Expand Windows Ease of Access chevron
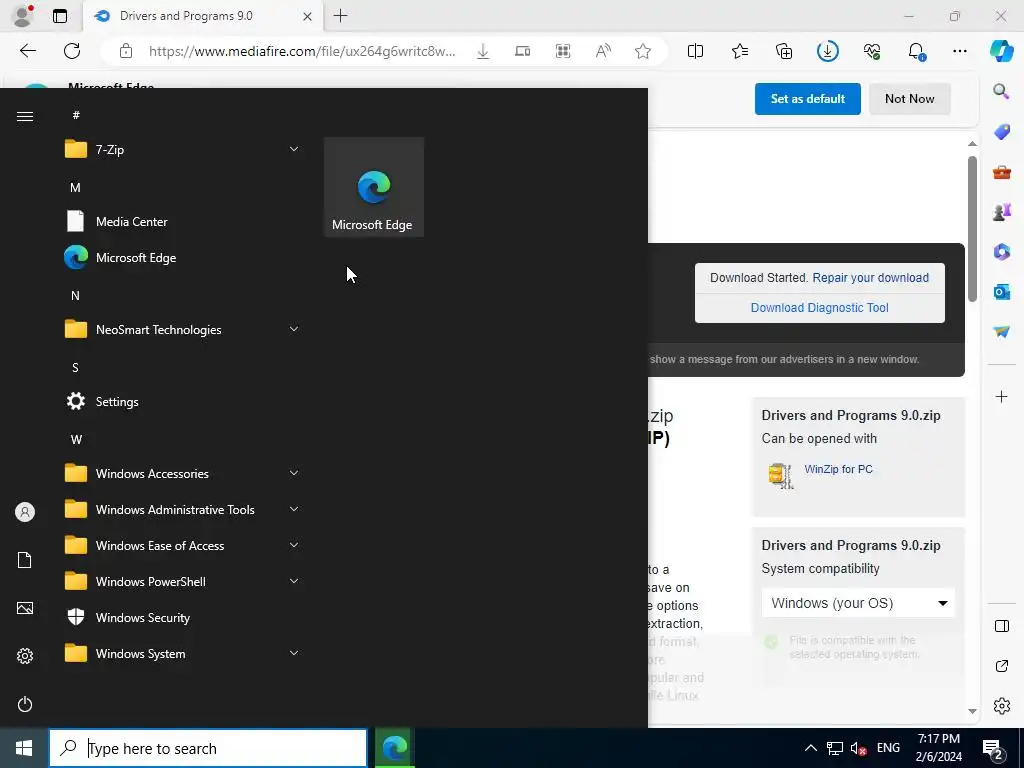Screen dimensions: 1024x768 tap(294, 545)
